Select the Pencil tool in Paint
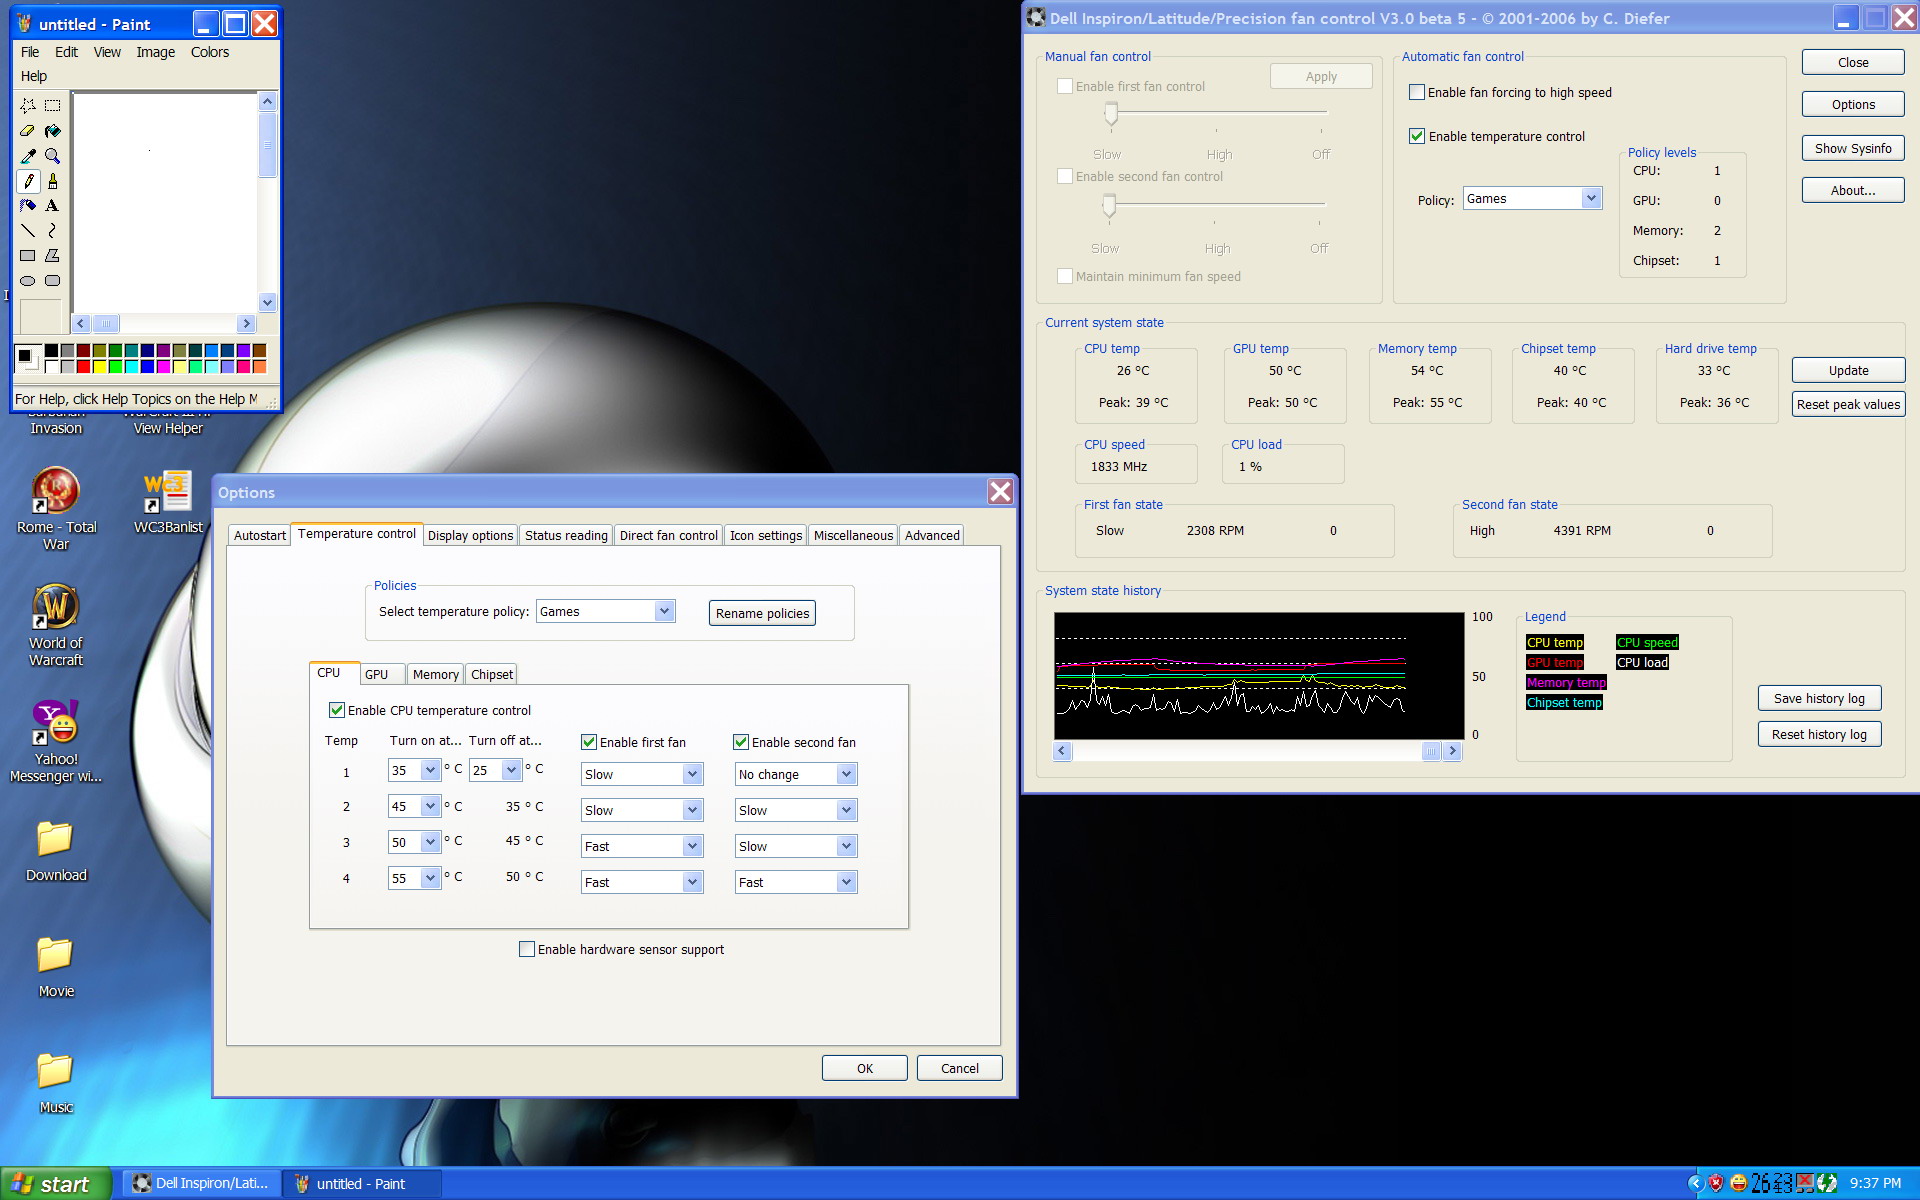 [x=28, y=181]
